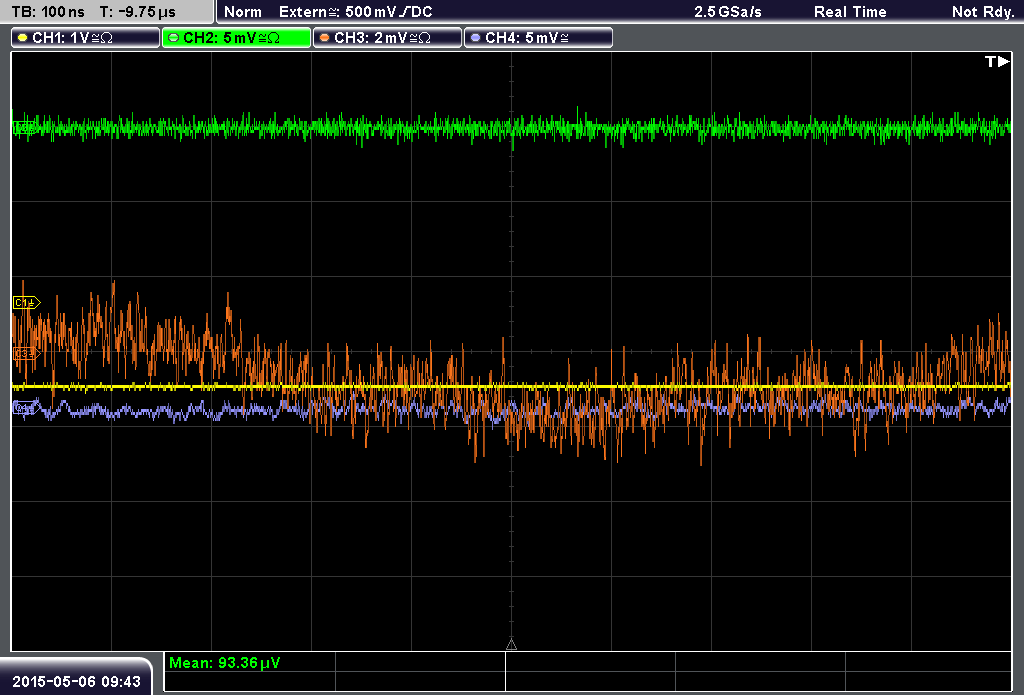Image resolution: width=1024 pixels, height=695 pixels.
Task: Select the CH2: 5mV channel tab
Action: [236, 38]
